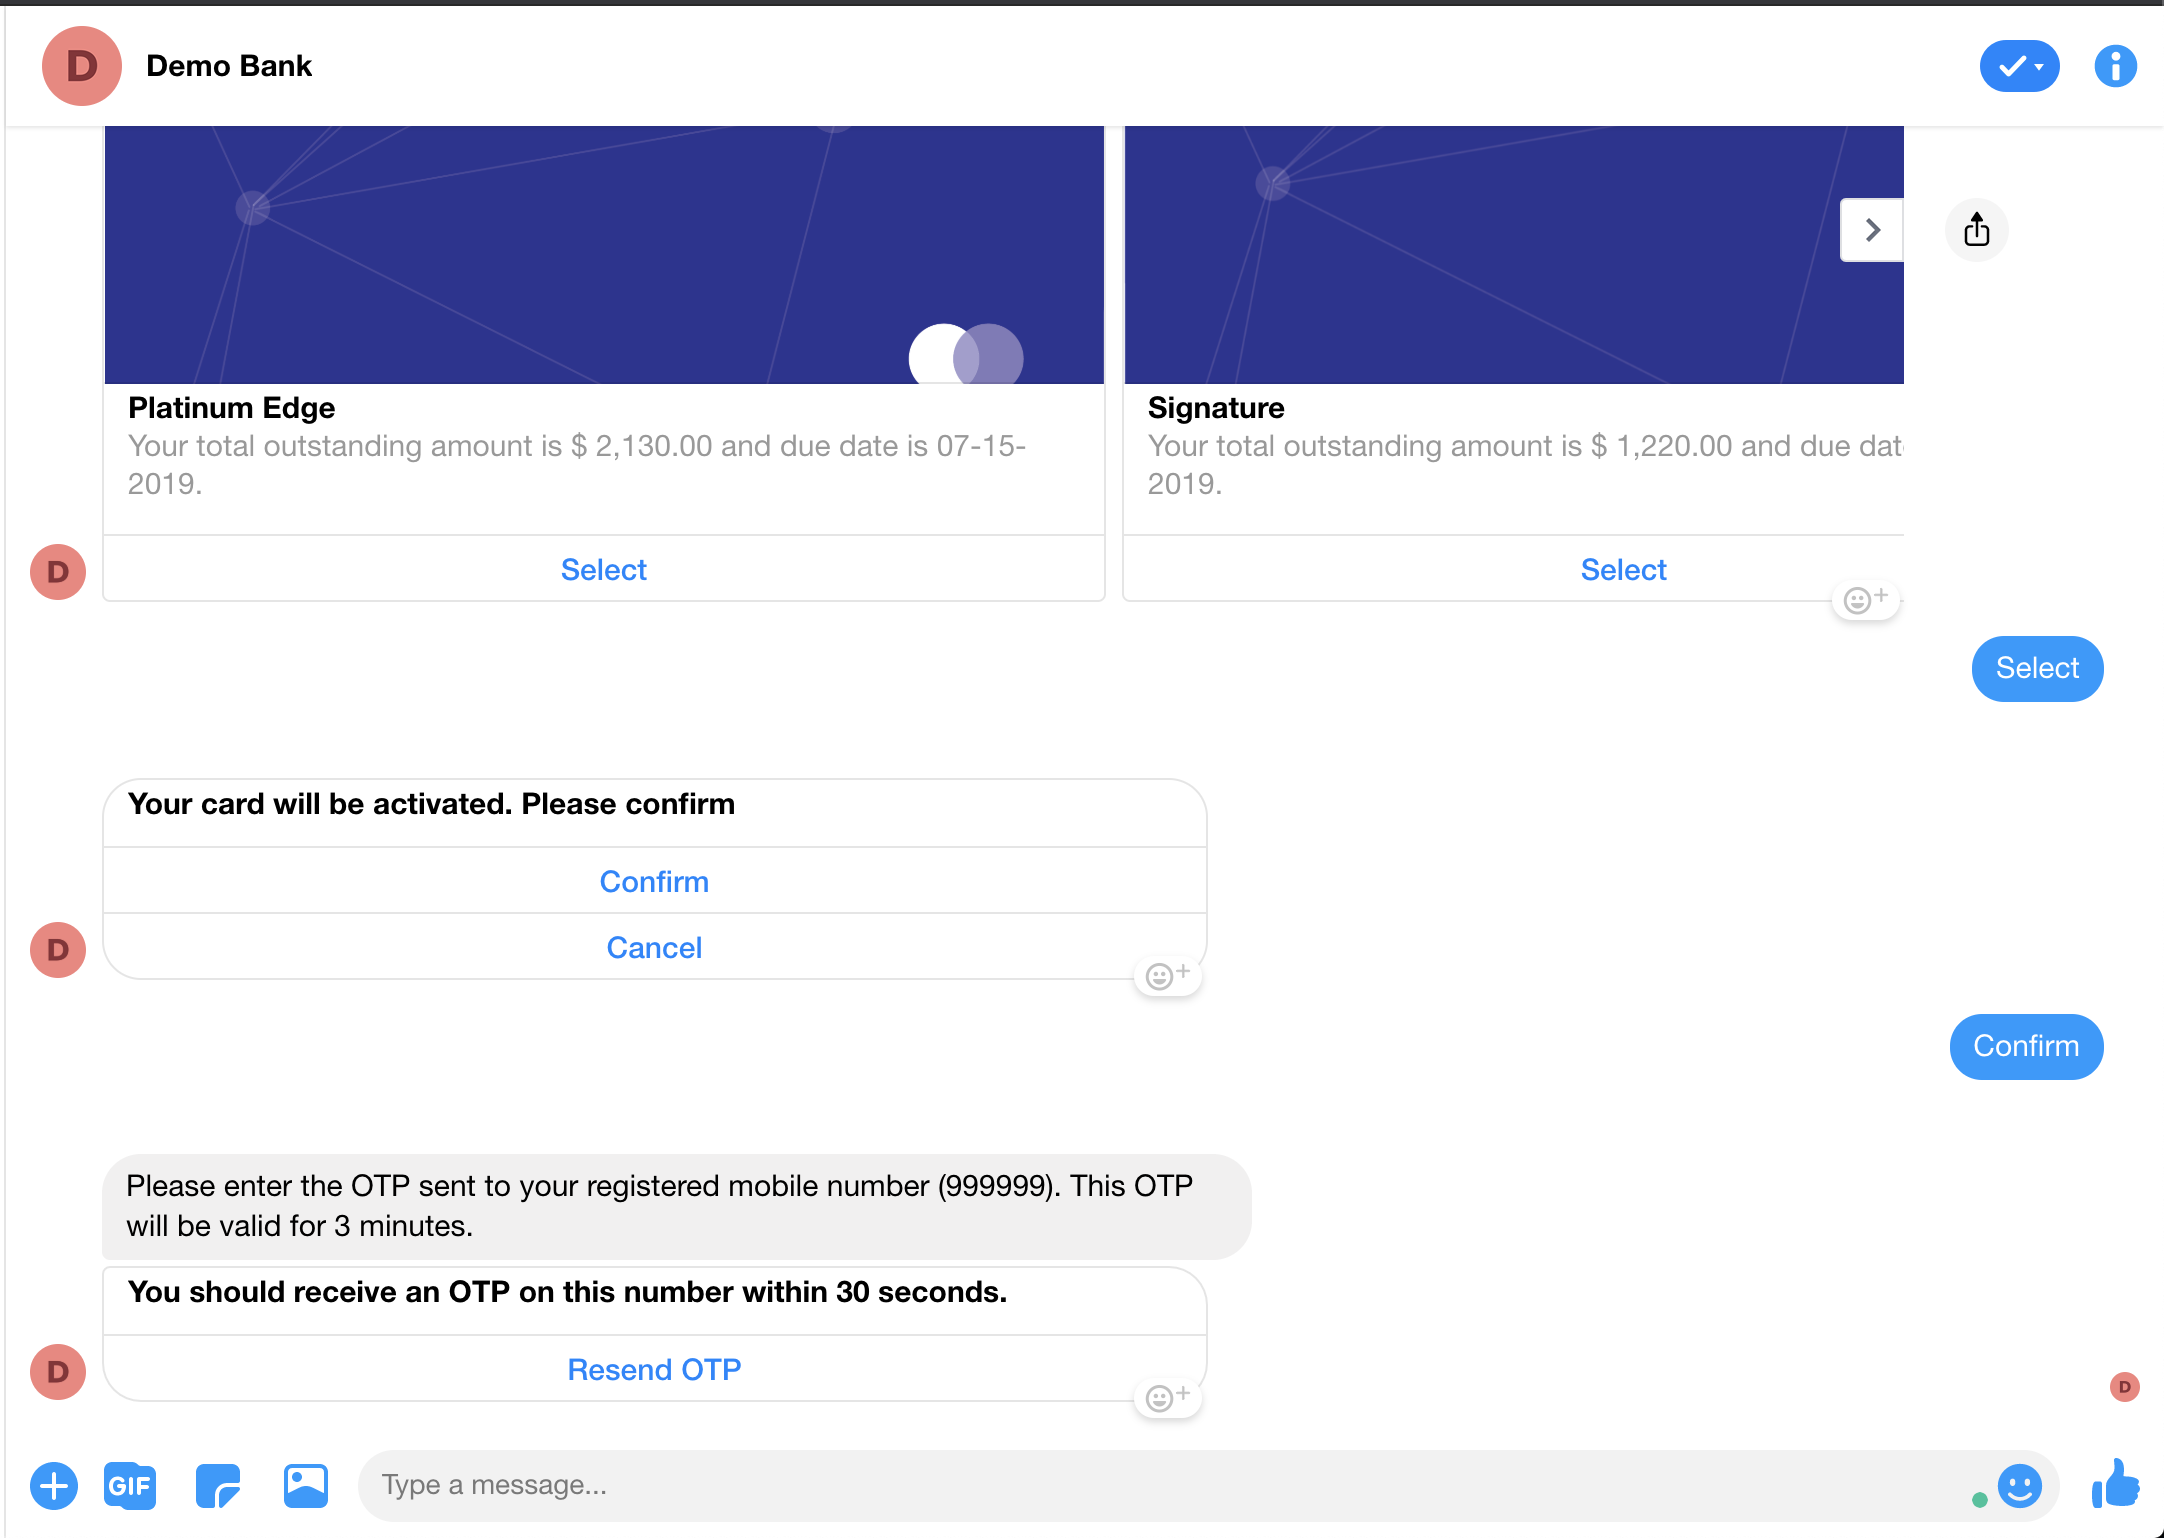Click Resend OTP link
The height and width of the screenshot is (1538, 2164).
tap(654, 1368)
